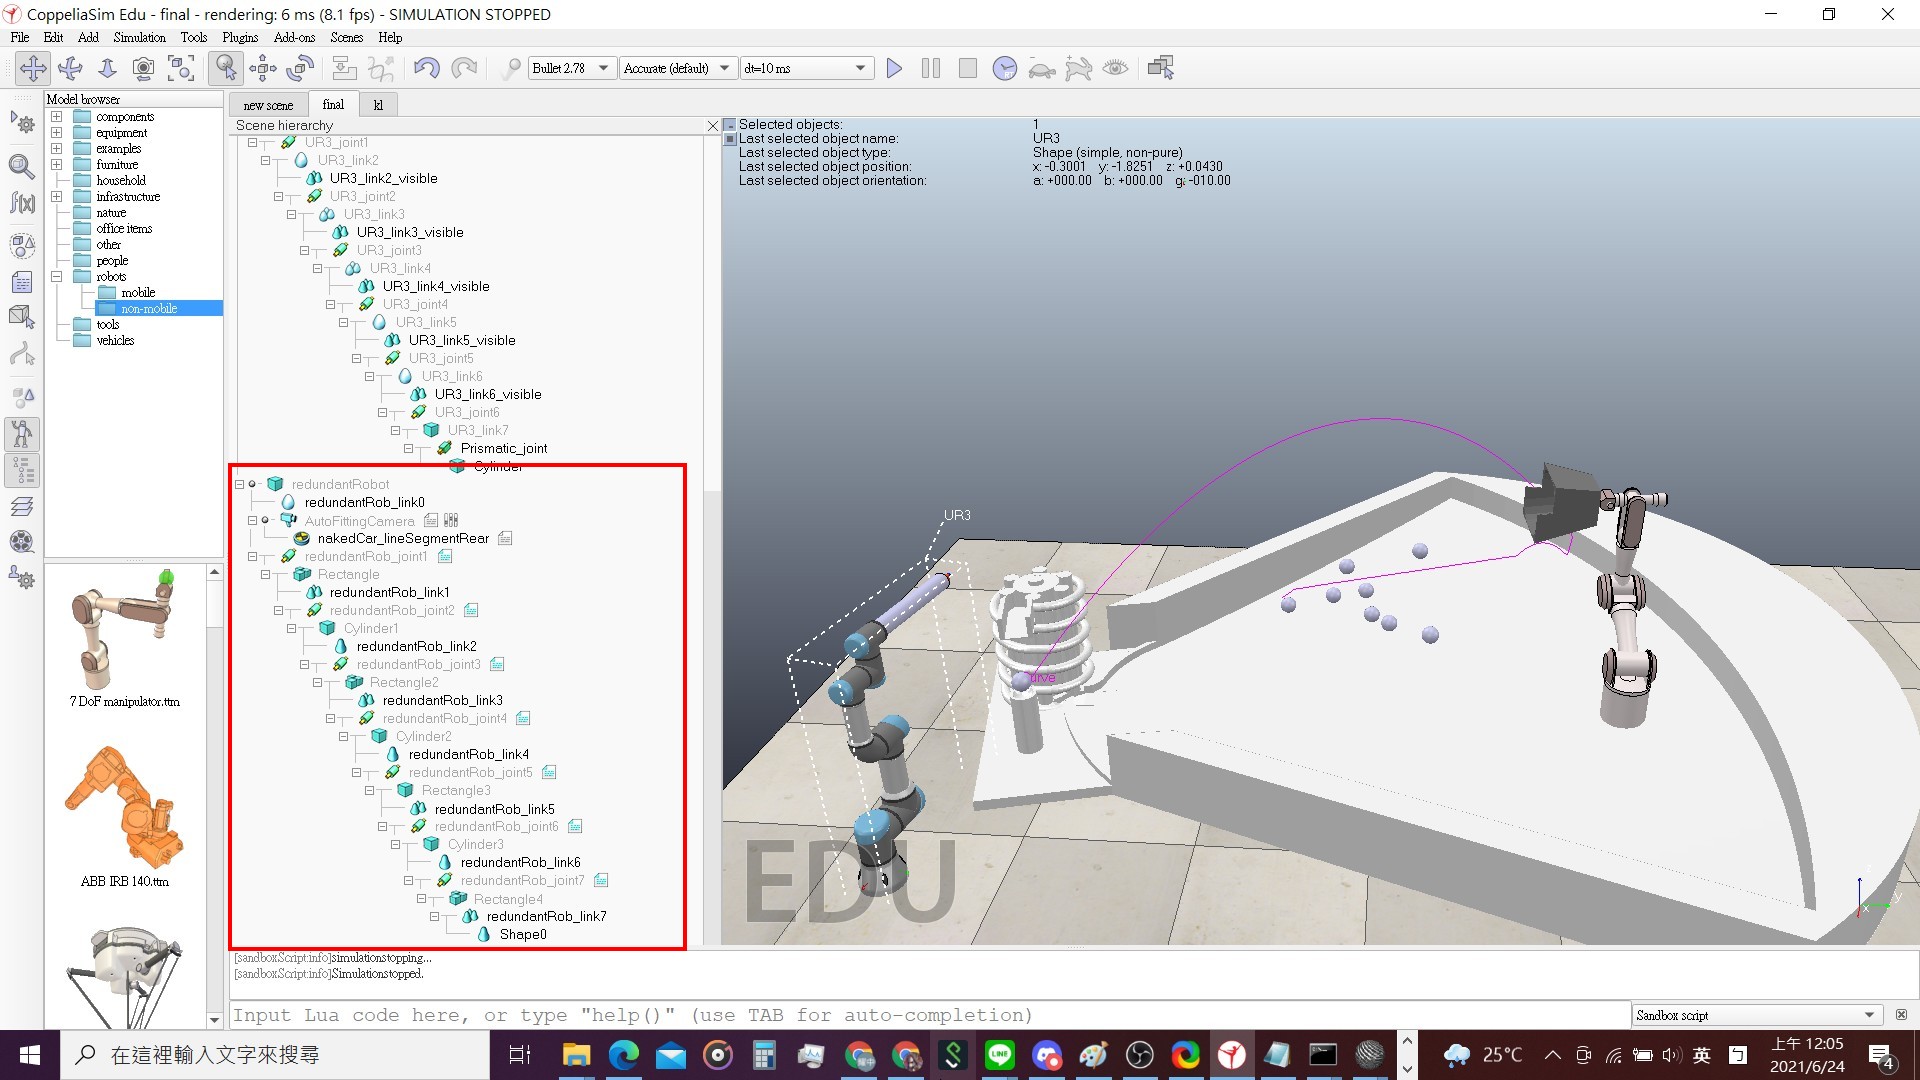The height and width of the screenshot is (1080, 1920).
Task: Start the simulation with the play button
Action: coord(894,68)
